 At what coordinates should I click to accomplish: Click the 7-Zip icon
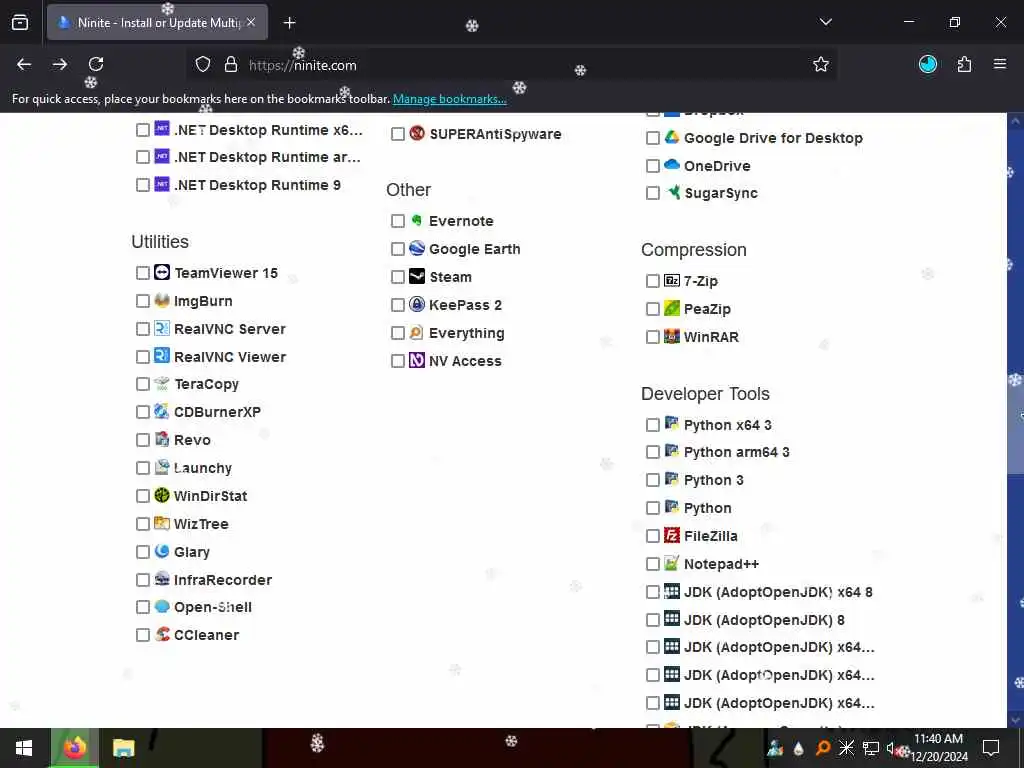point(672,281)
